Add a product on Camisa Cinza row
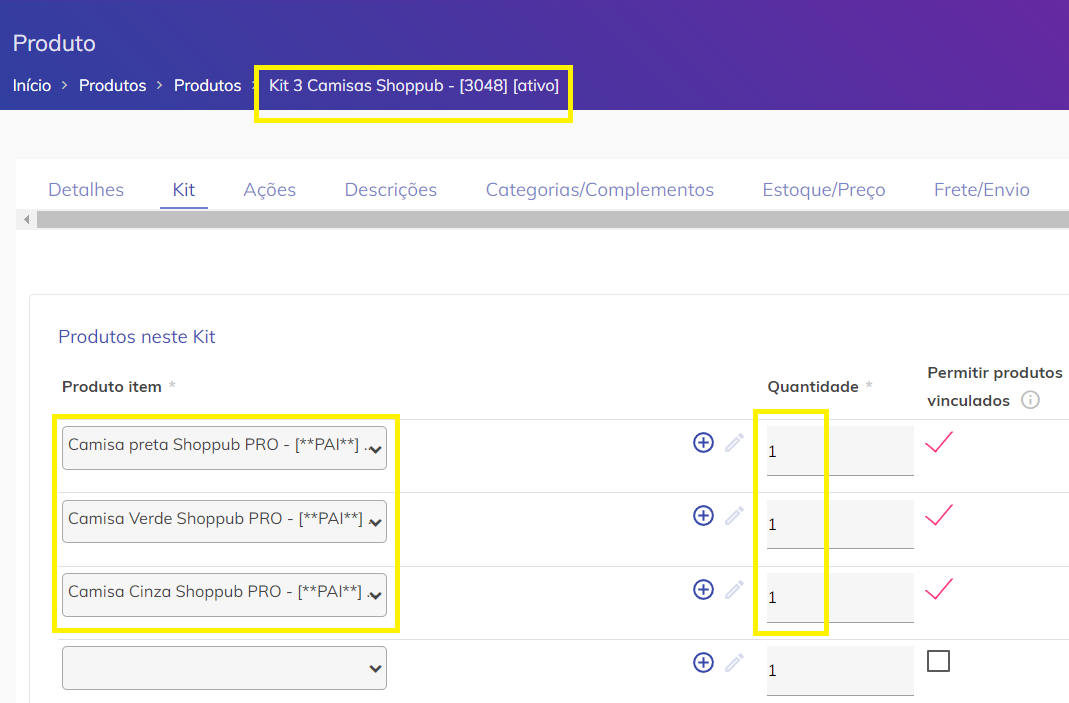 click(x=703, y=589)
